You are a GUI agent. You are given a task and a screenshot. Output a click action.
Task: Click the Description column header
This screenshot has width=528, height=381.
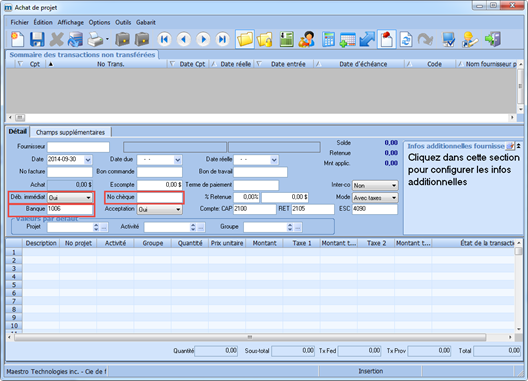[x=41, y=243]
